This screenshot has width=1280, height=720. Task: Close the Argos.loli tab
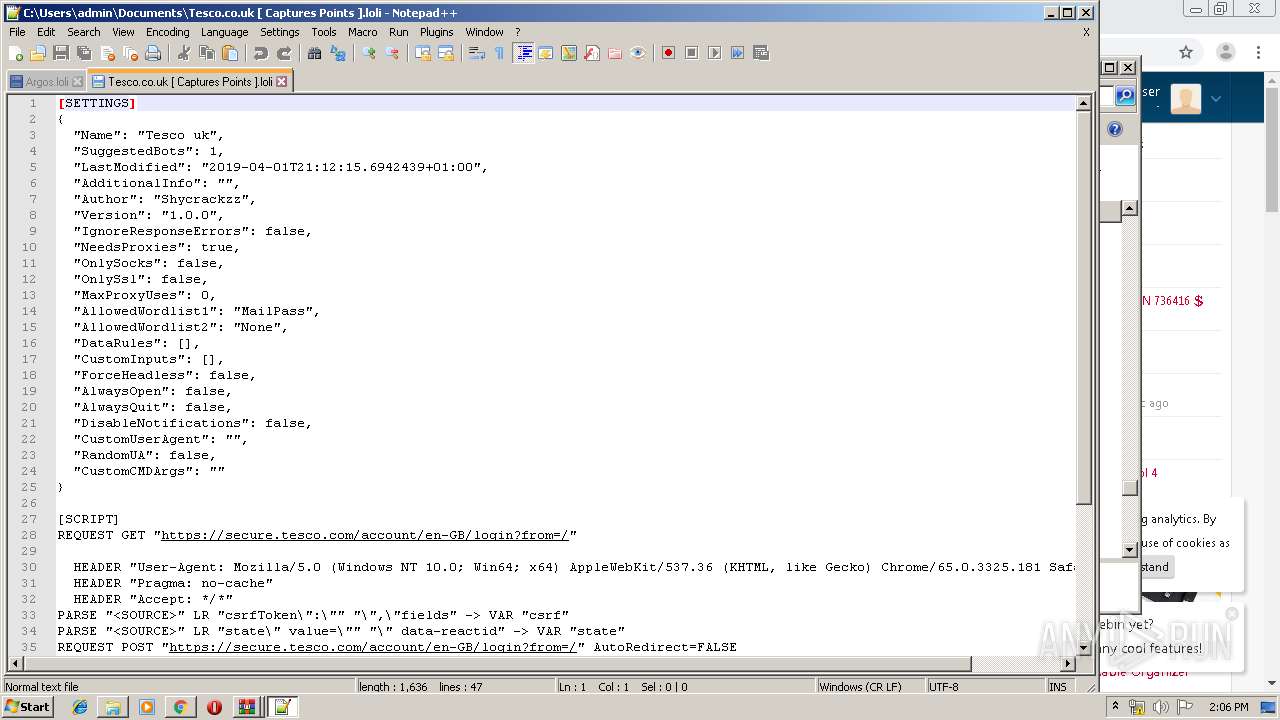pos(78,82)
